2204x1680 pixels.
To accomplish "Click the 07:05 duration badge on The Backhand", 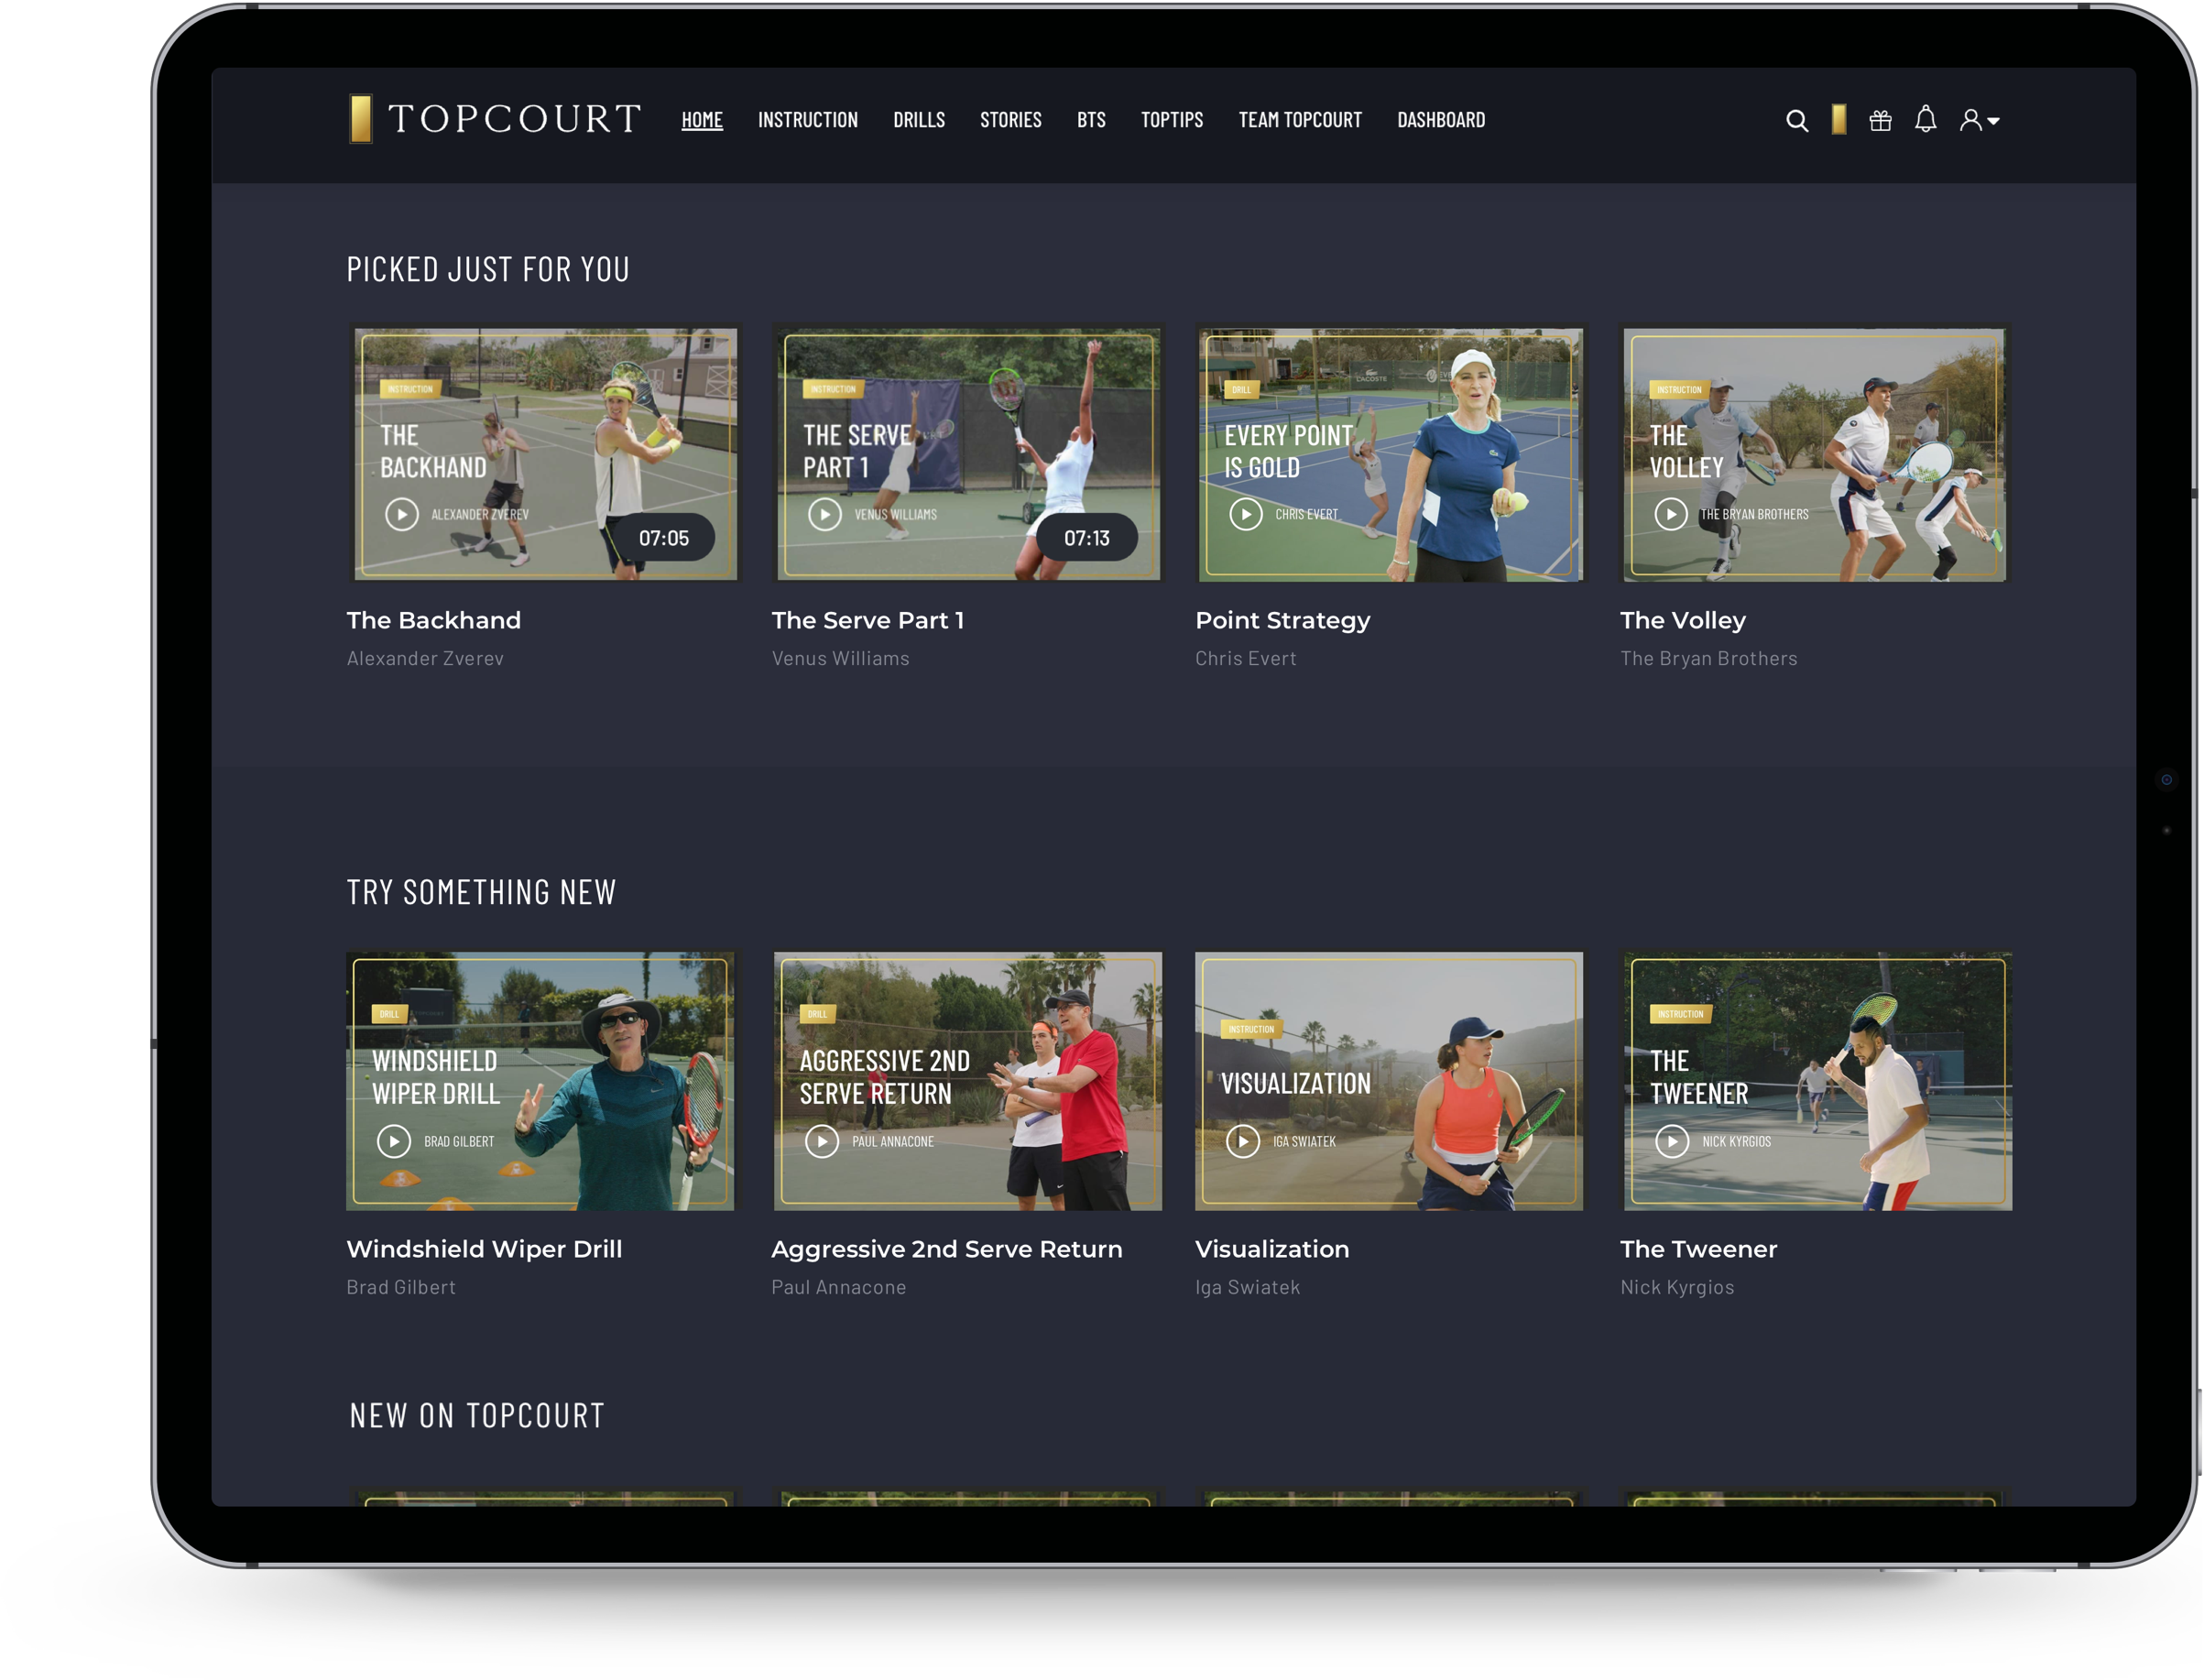I will [x=668, y=536].
